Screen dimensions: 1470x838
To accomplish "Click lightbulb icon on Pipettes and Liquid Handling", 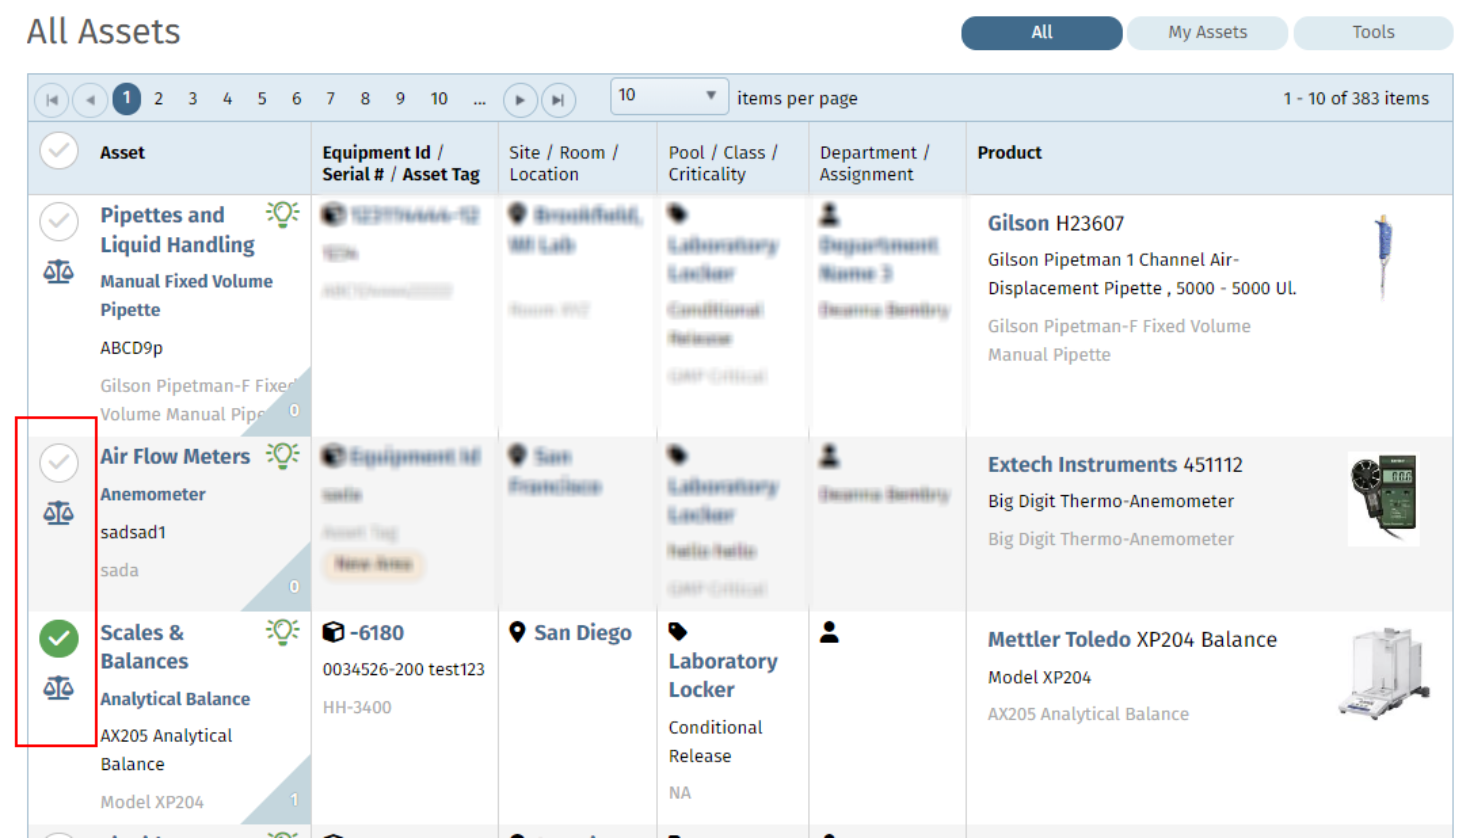I will (283, 214).
